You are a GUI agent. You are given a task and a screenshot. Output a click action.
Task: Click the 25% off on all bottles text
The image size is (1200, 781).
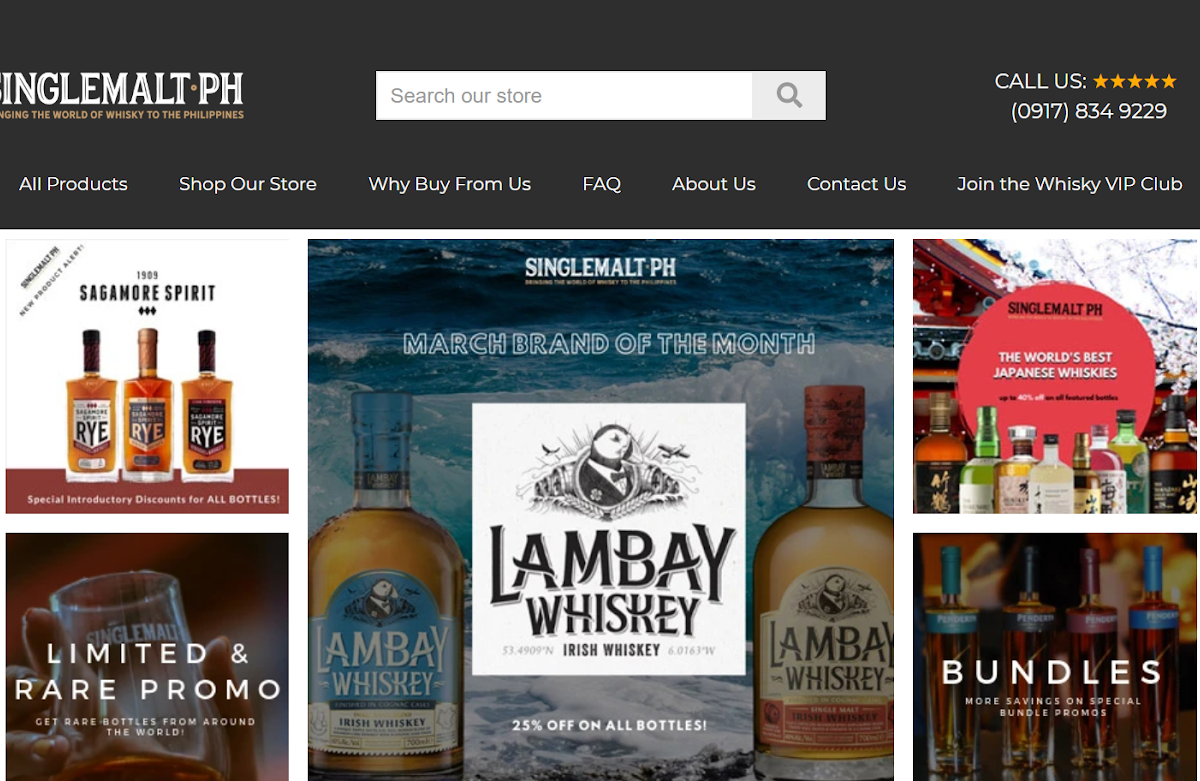[x=609, y=724]
